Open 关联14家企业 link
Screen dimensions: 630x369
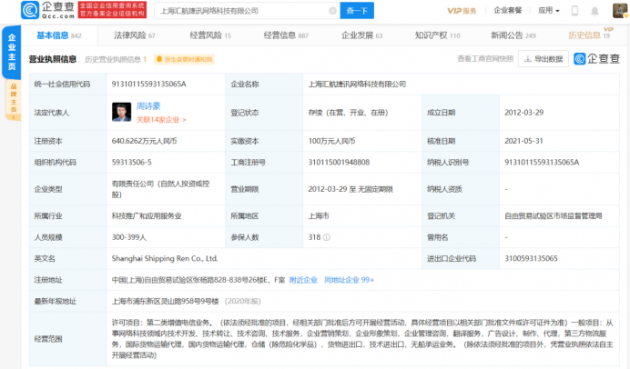[161, 120]
